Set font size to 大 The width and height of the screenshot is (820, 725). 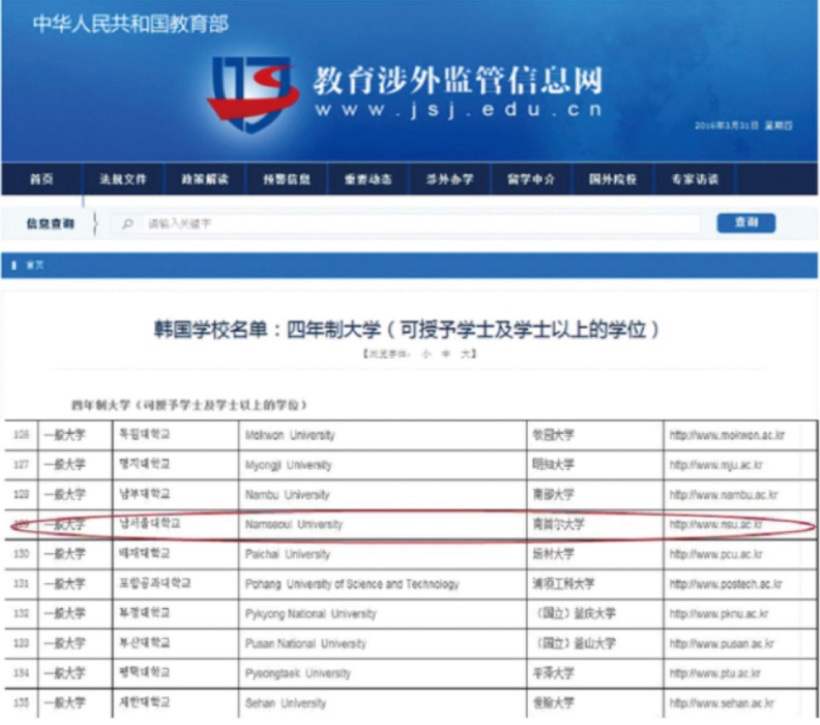coord(465,354)
